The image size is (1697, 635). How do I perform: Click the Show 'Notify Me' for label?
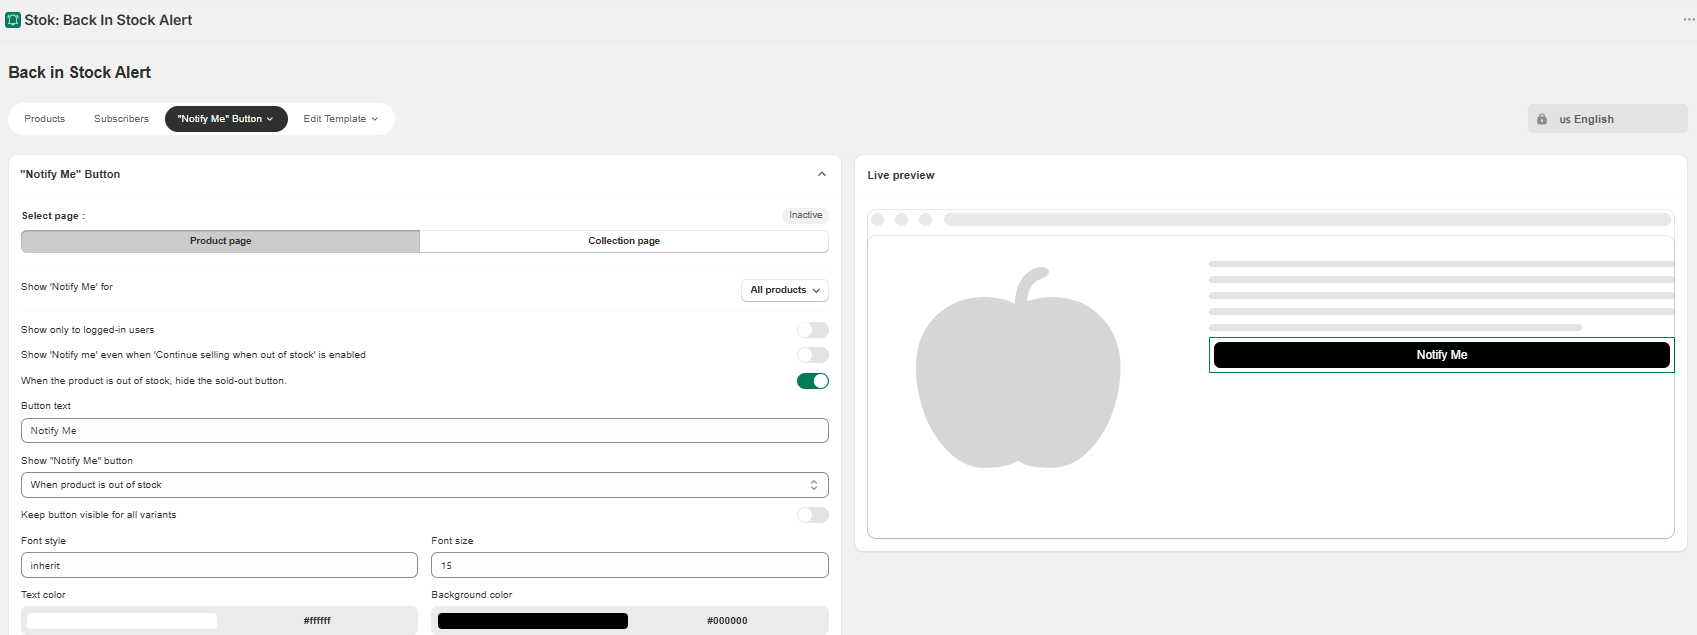pos(67,287)
